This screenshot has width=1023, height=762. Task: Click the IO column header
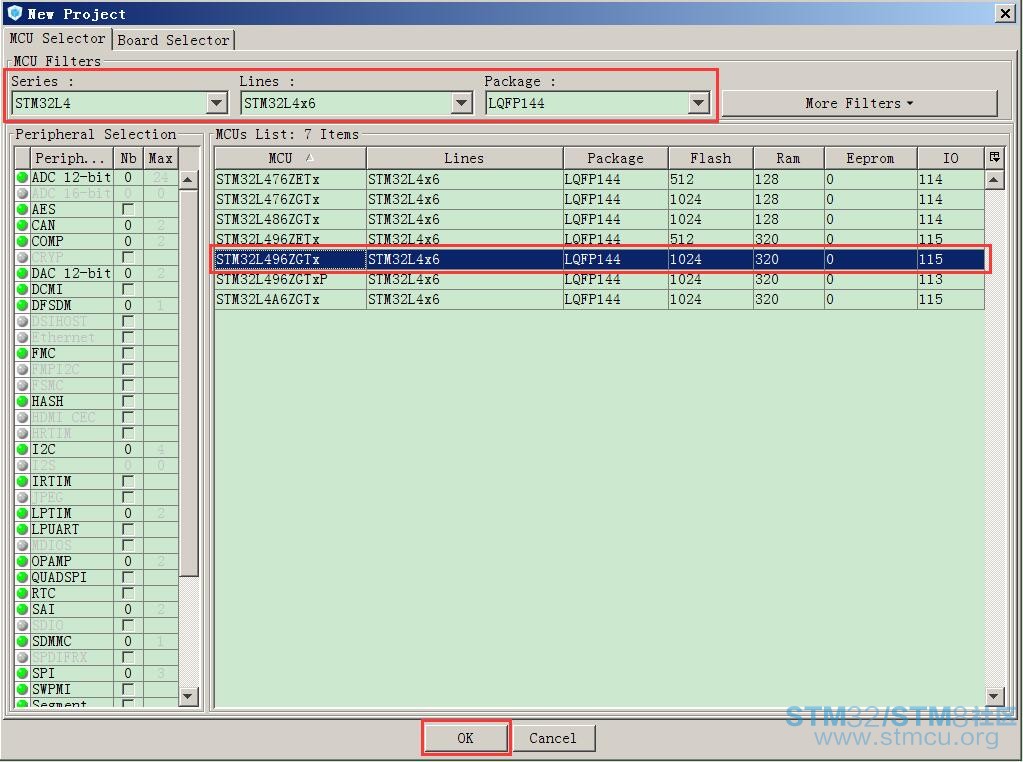(x=951, y=158)
